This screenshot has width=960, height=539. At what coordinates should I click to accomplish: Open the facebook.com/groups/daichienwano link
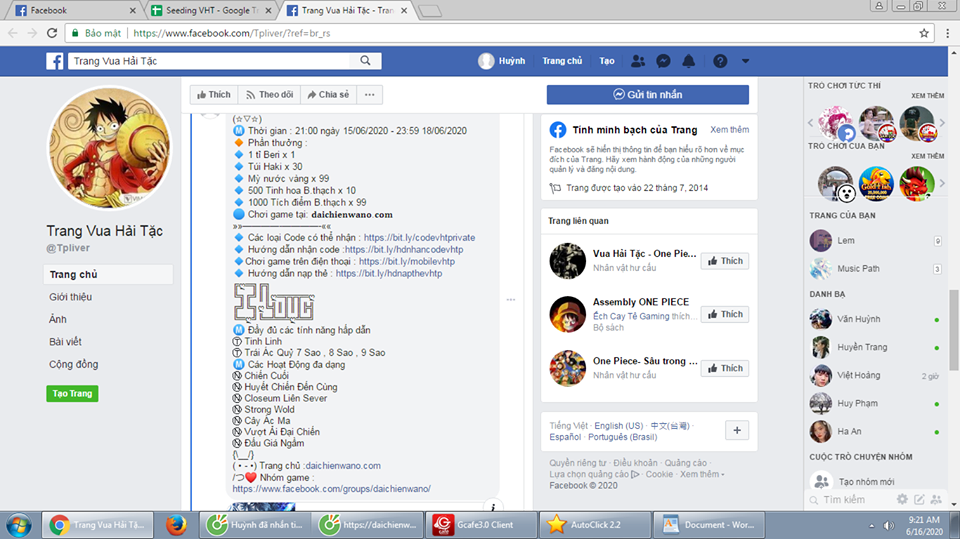tap(331, 489)
